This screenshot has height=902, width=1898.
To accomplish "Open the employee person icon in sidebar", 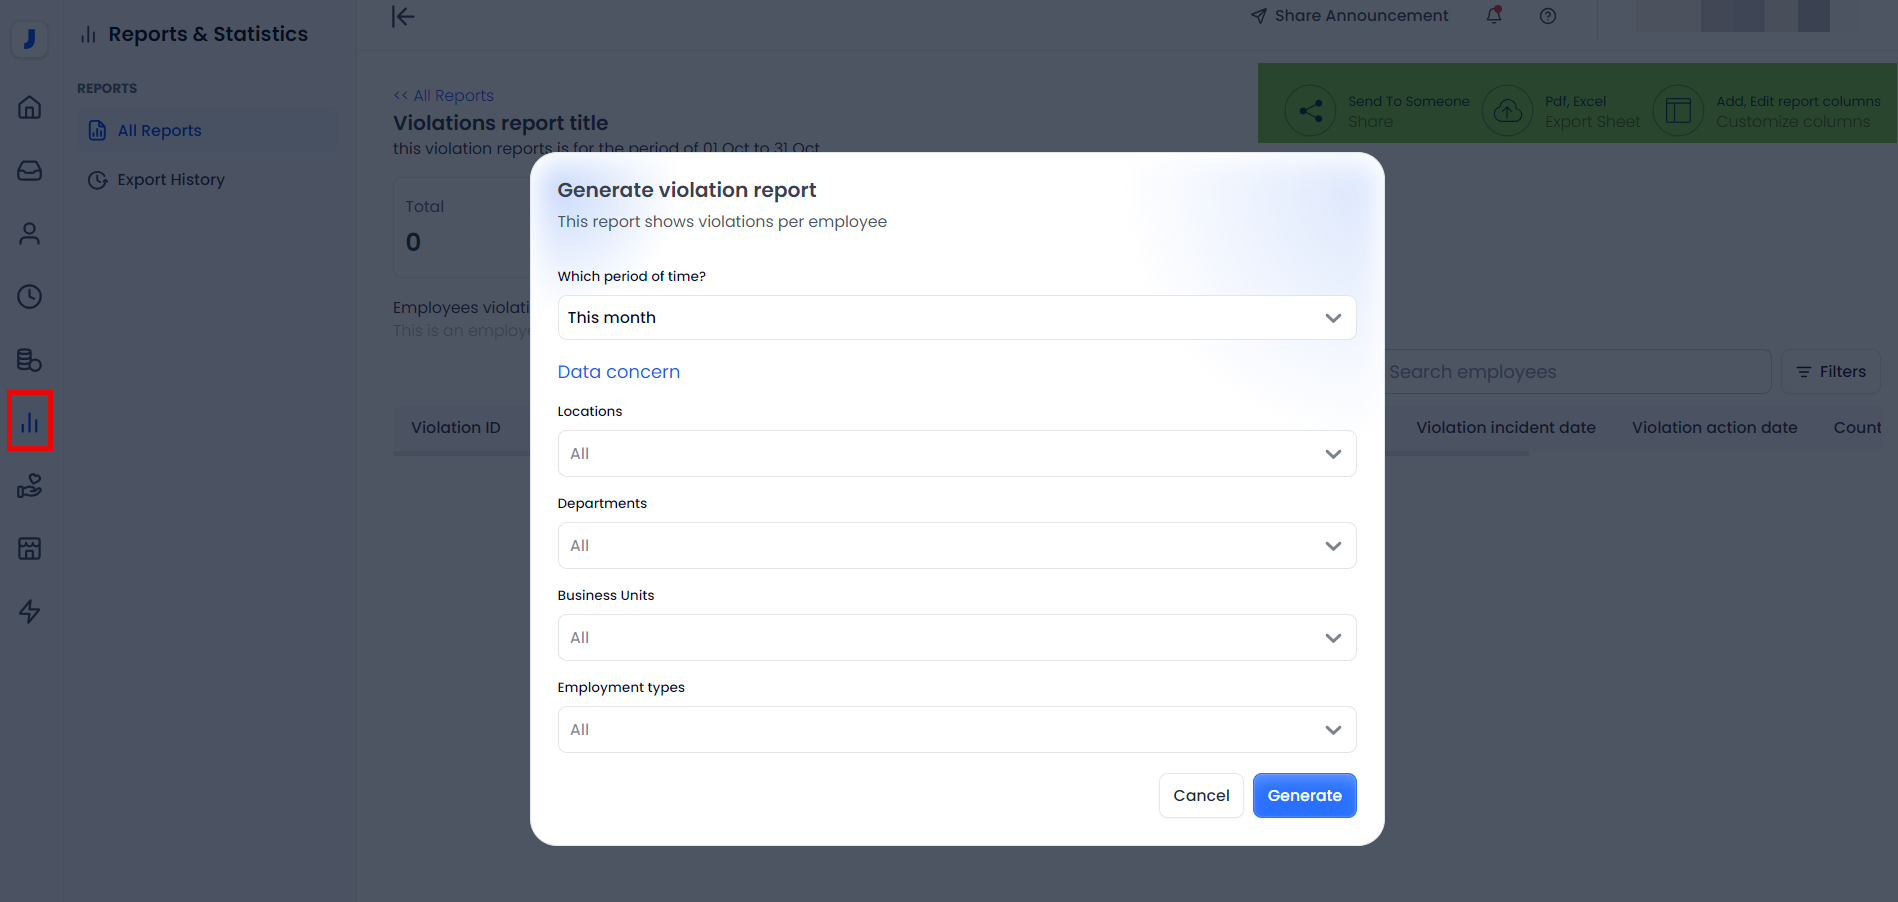I will 30,234.
